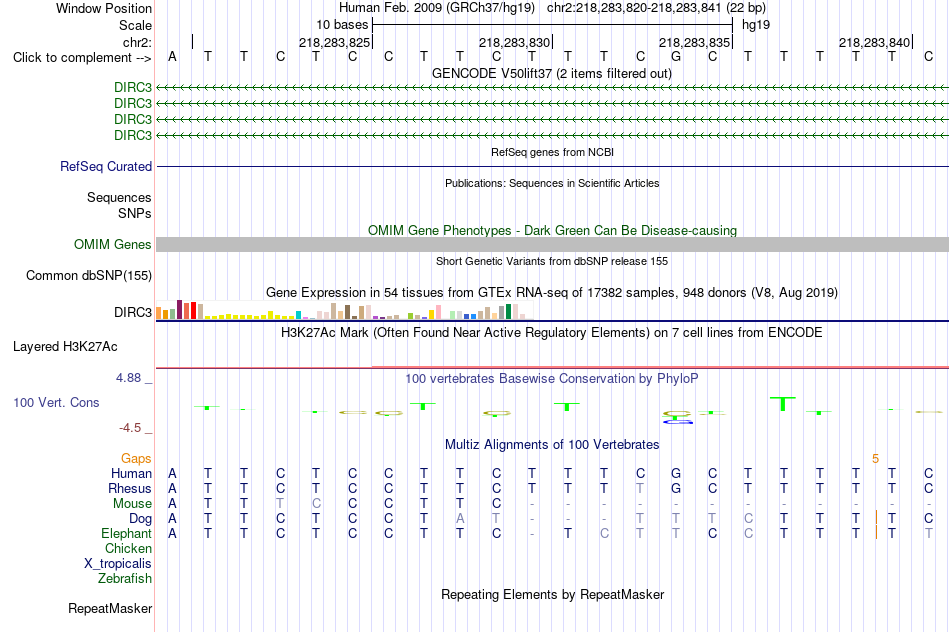Click 'Repeating Elements by RepeatMasker' title

[552, 594]
